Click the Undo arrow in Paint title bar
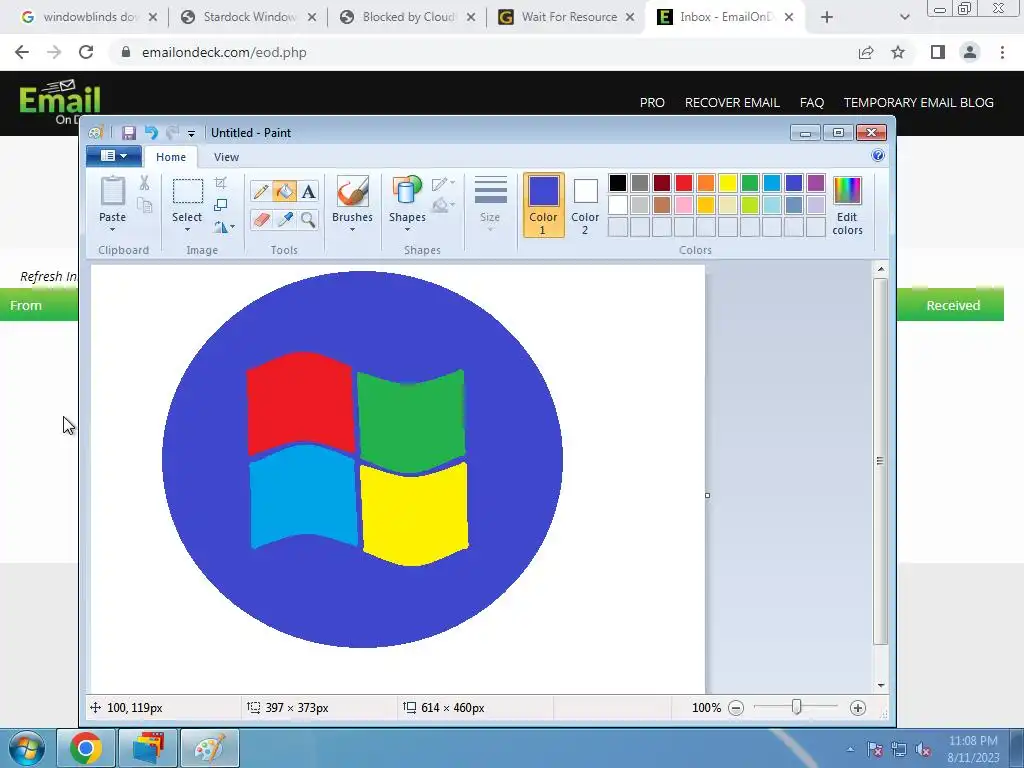This screenshot has height=768, width=1024. (151, 133)
